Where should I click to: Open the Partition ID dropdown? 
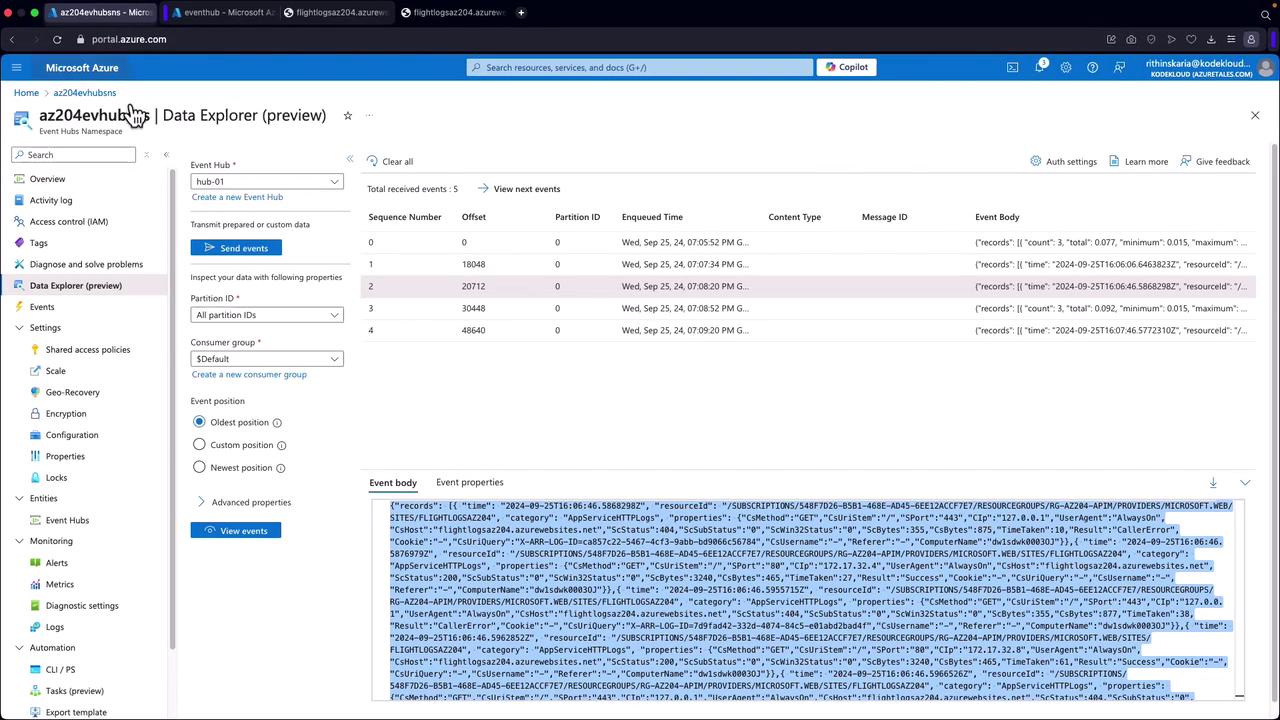(267, 315)
